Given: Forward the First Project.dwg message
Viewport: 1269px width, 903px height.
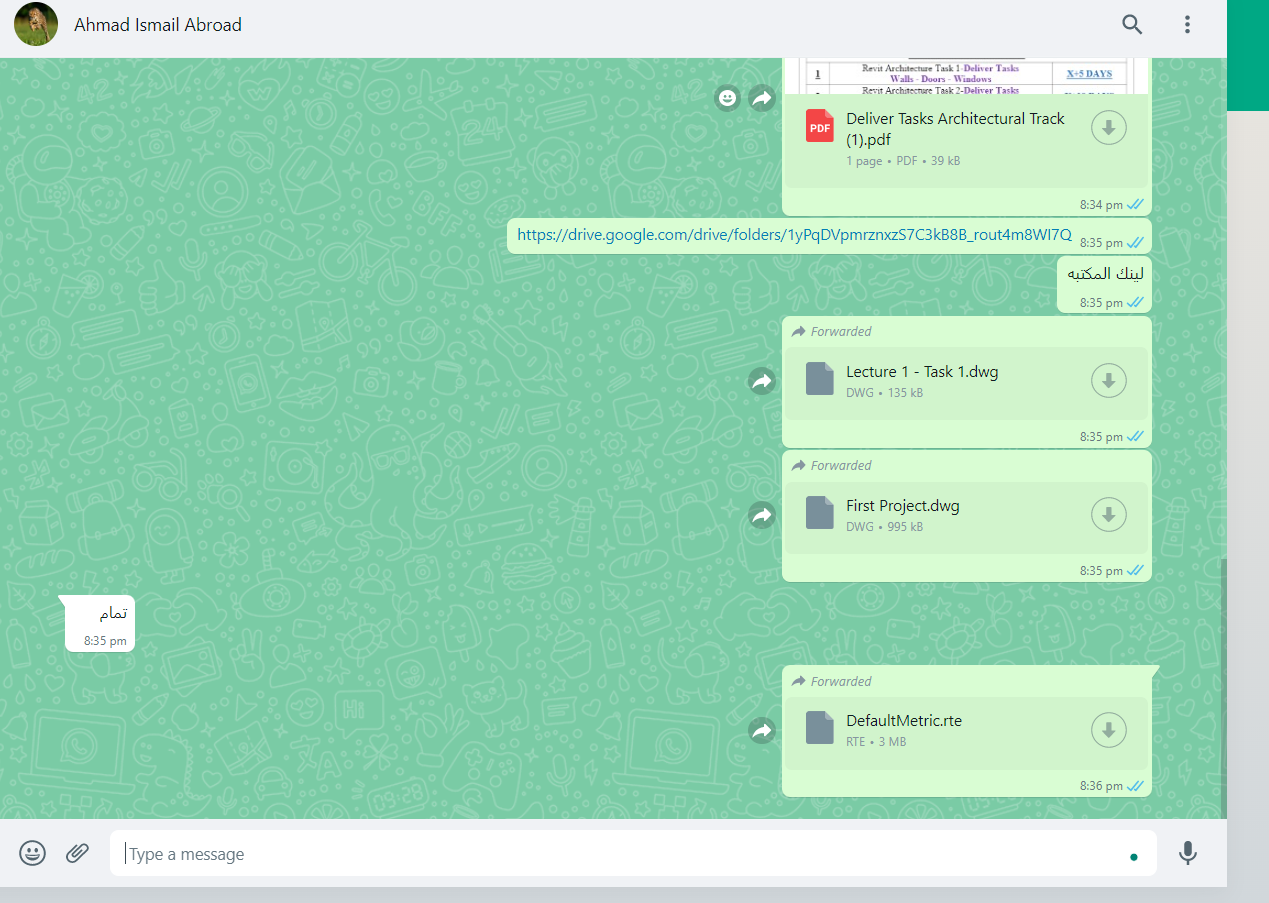Looking at the screenshot, I should coord(762,515).
